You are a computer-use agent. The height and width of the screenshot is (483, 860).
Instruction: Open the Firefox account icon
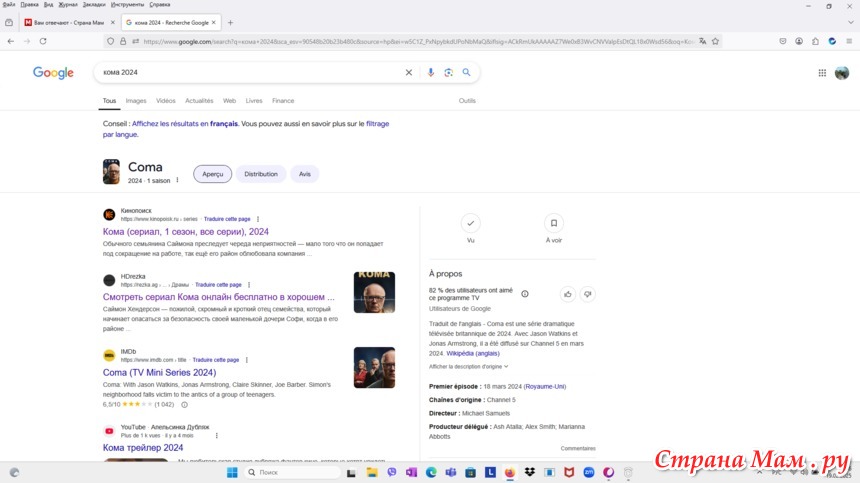pos(799,41)
